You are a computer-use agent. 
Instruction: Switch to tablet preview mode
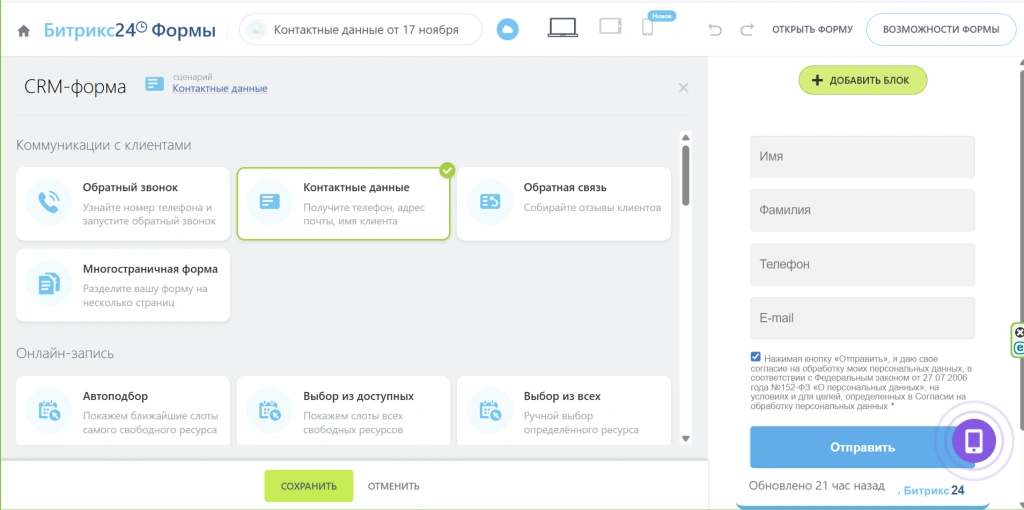coord(610,27)
